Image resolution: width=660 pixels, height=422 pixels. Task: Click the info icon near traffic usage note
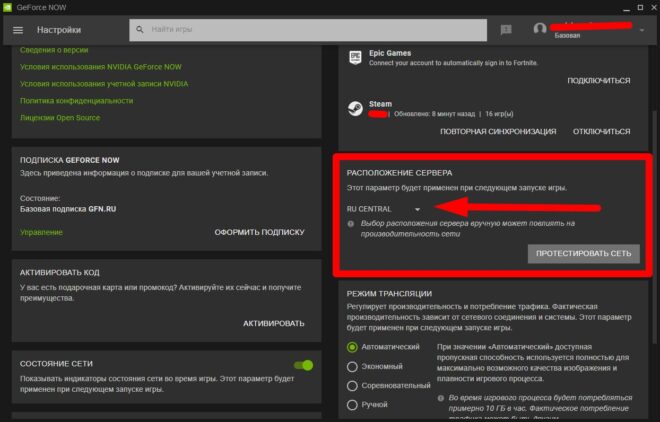440,398
